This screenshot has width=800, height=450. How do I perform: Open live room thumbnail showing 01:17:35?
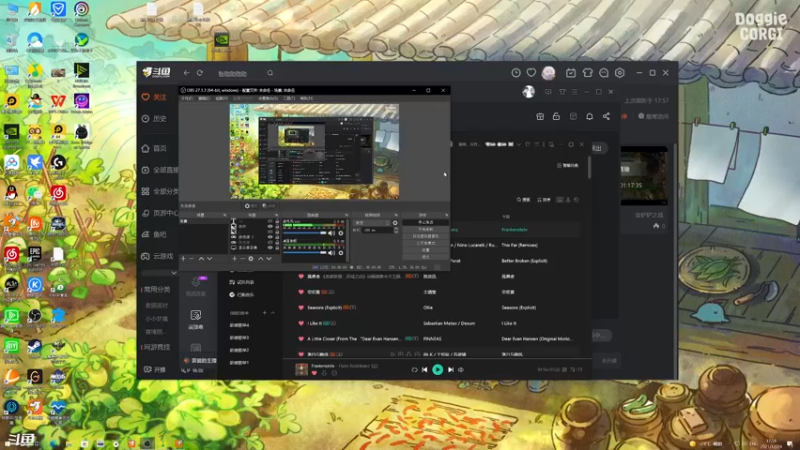pyautogui.click(x=644, y=176)
